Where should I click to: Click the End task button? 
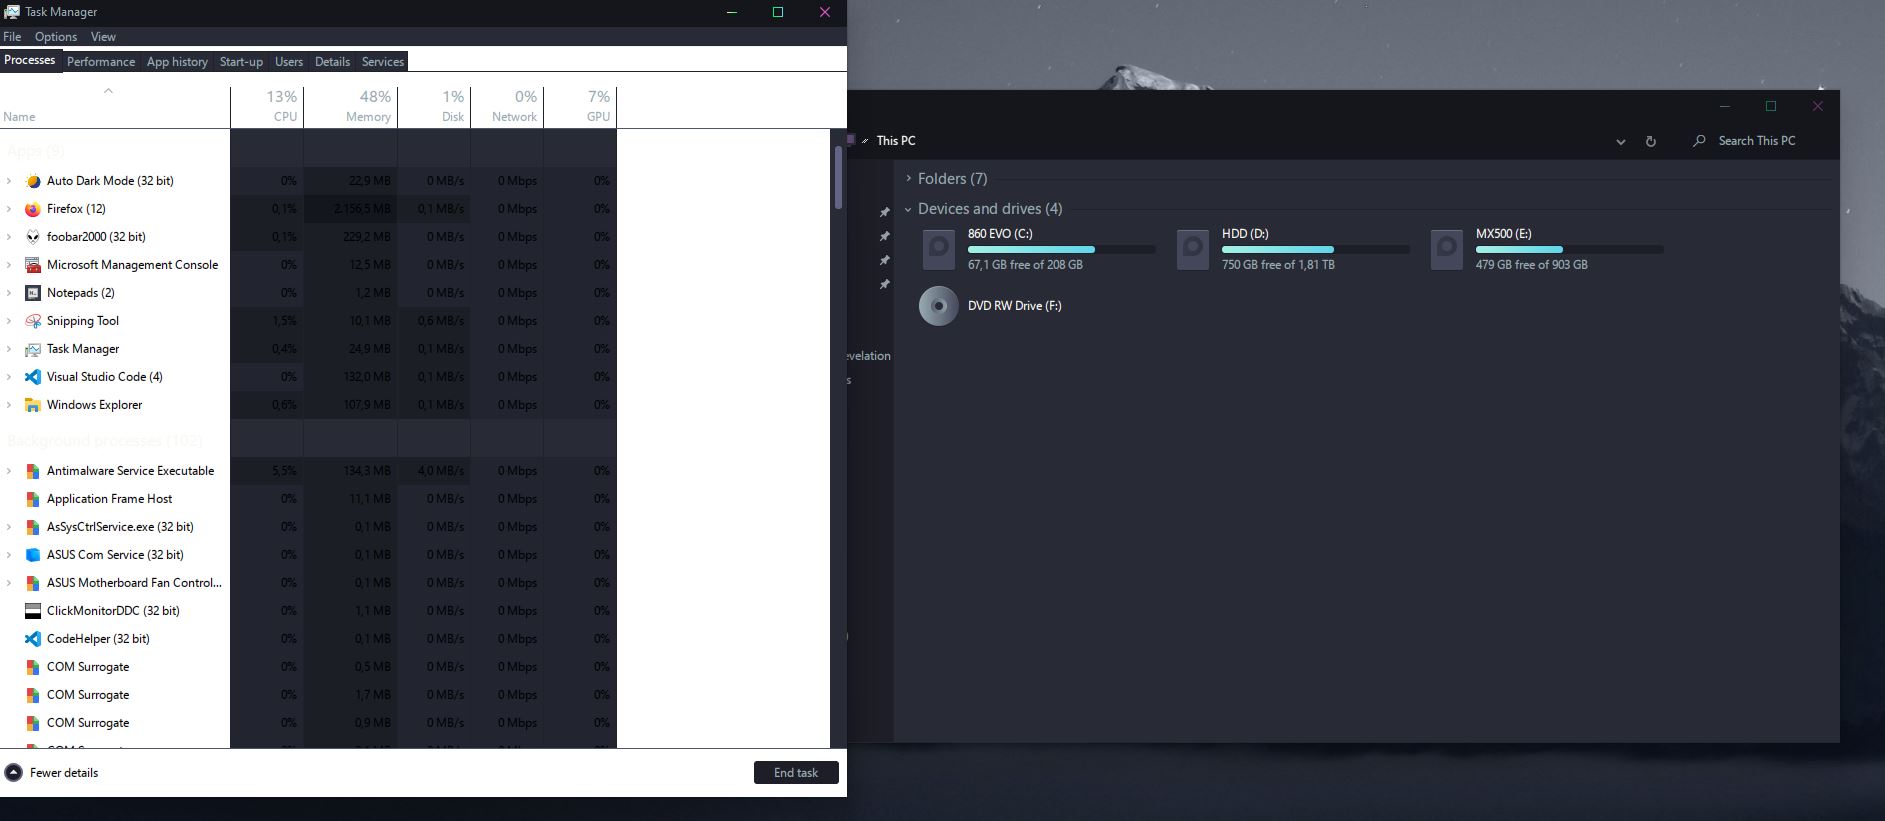(796, 773)
